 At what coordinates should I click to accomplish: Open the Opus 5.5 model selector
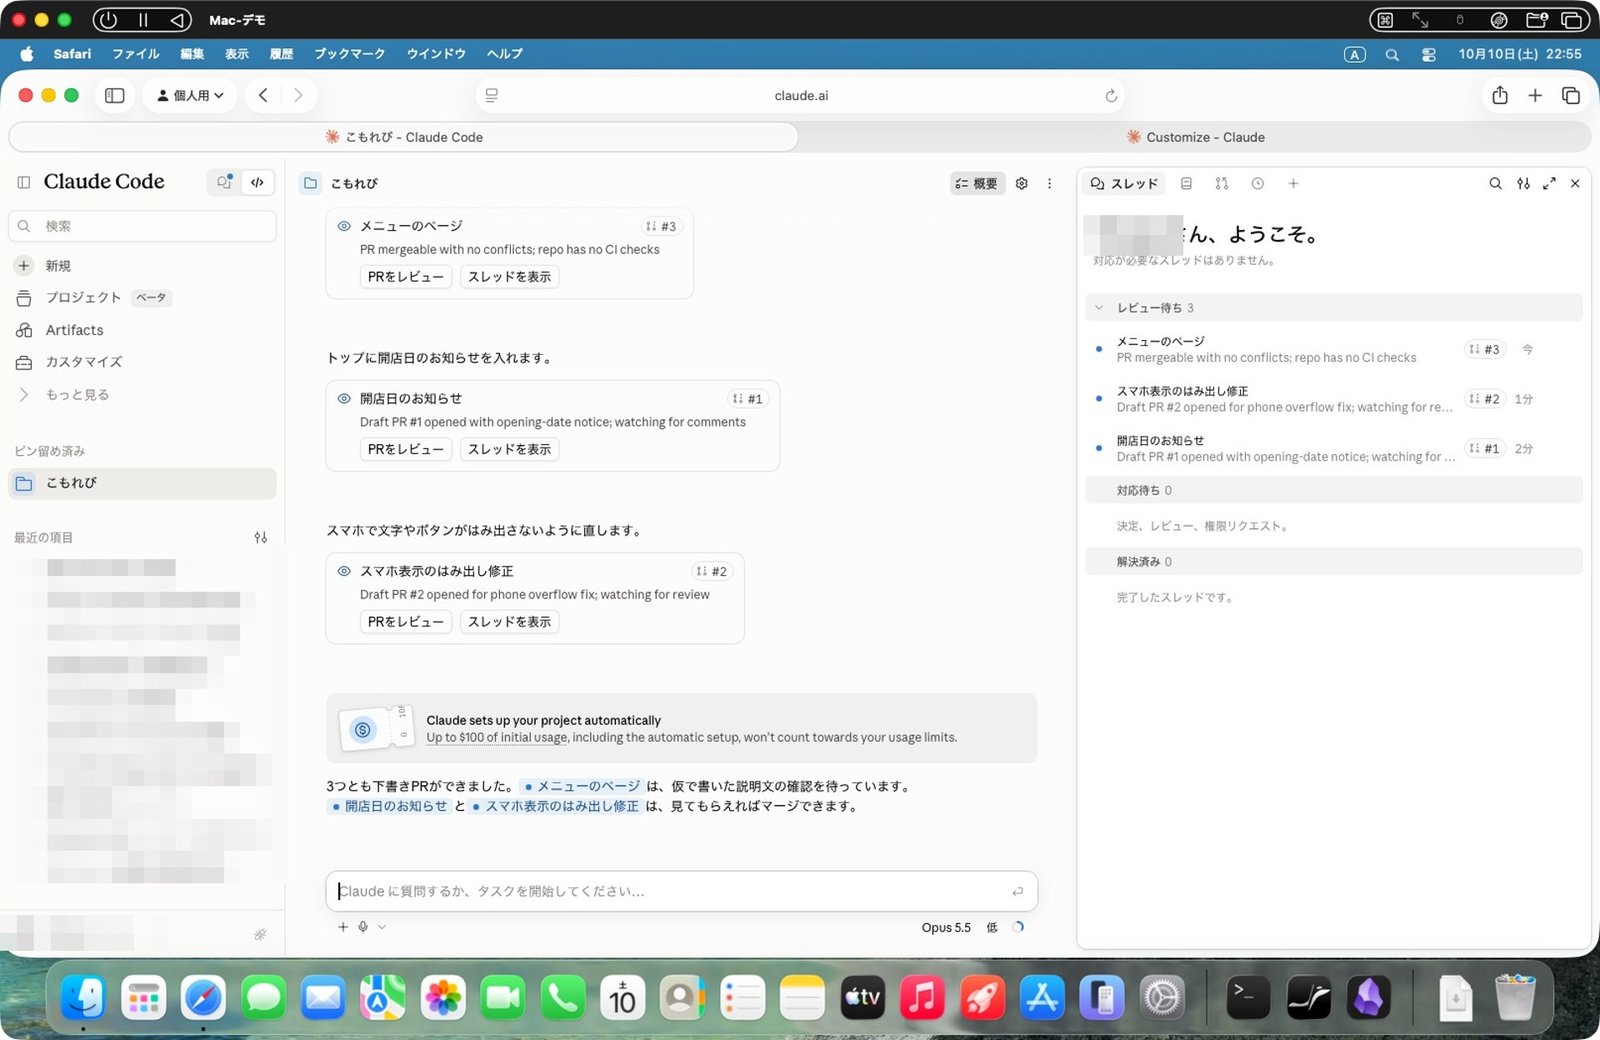(946, 928)
